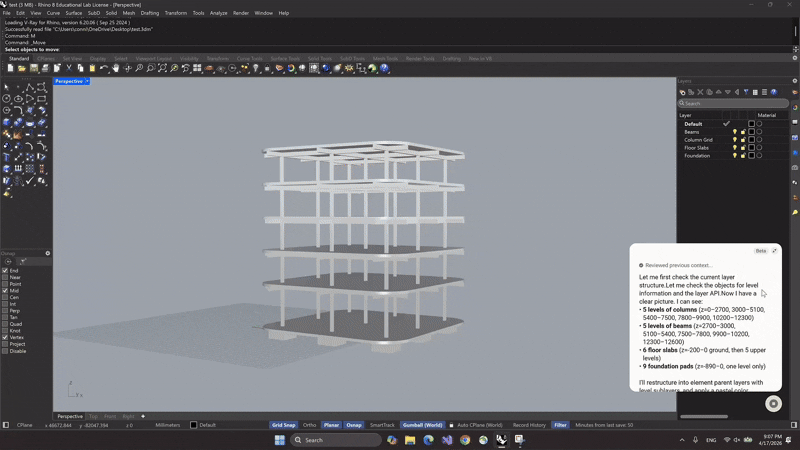The image size is (800, 450).
Task: Toggle the Grid Snap status button
Action: click(283, 425)
